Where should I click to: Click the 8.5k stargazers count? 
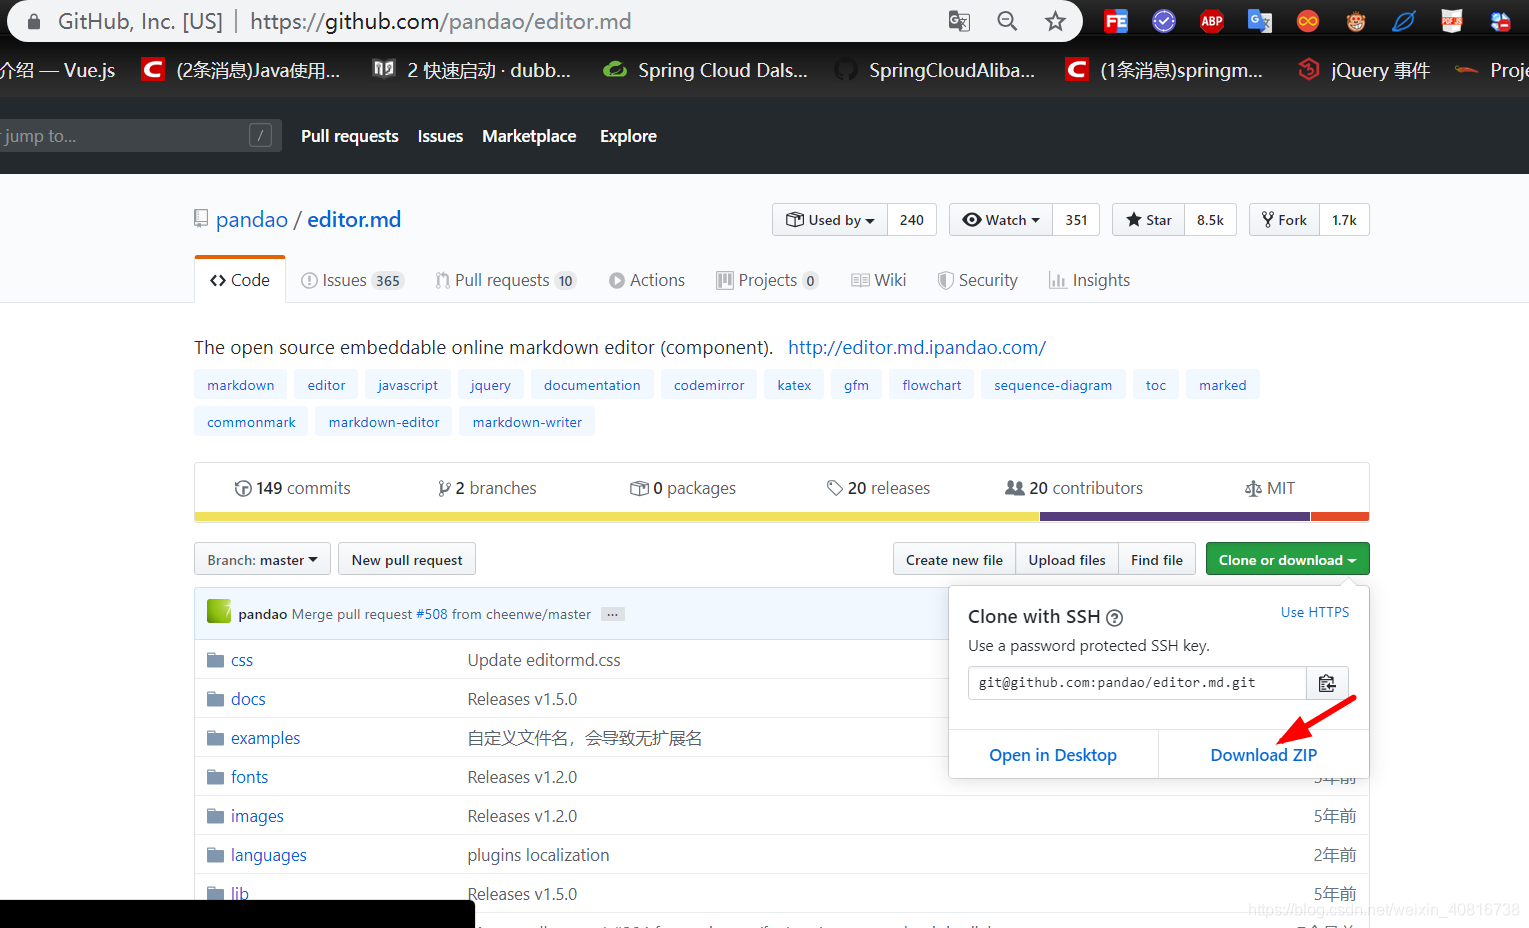point(1210,220)
